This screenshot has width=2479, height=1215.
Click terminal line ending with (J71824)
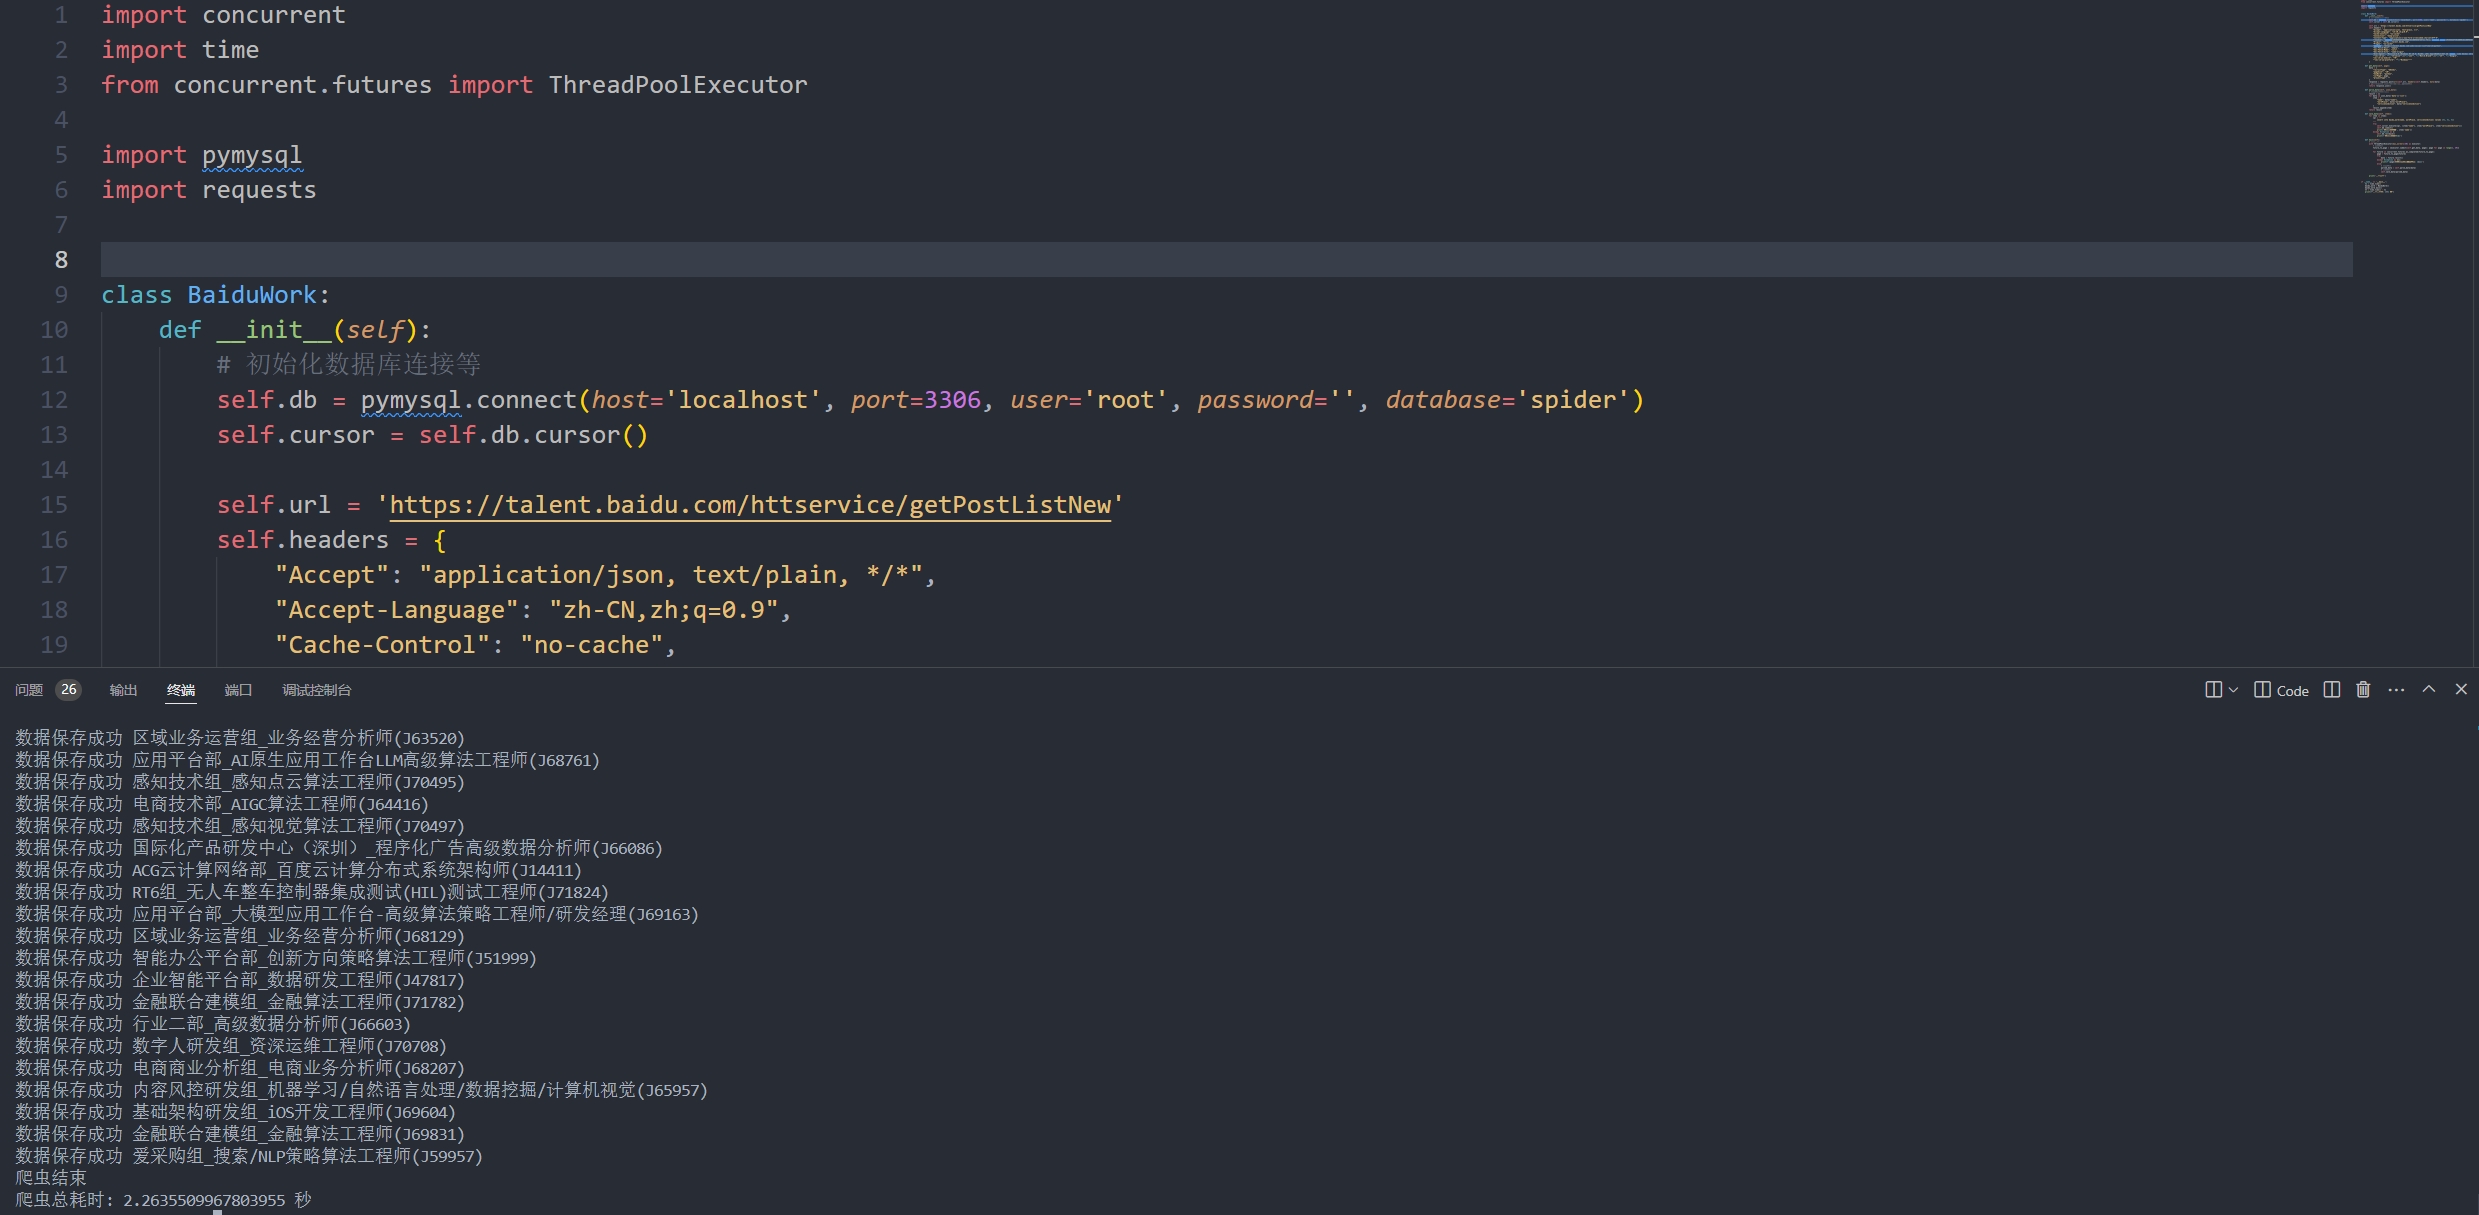click(312, 892)
